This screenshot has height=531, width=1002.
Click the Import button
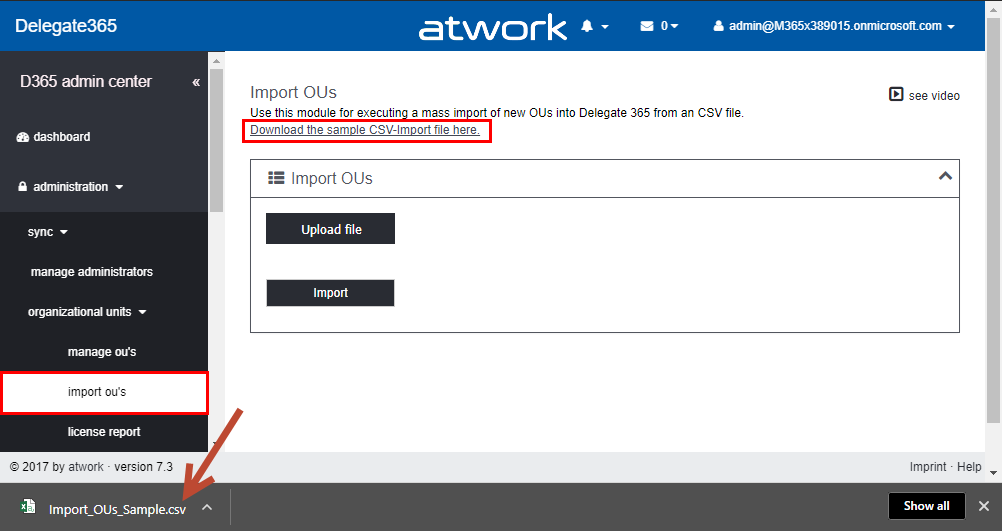(330, 293)
